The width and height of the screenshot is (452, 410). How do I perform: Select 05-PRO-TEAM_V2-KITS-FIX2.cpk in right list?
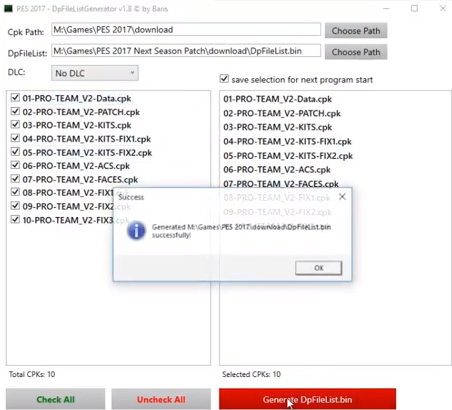coord(288,156)
